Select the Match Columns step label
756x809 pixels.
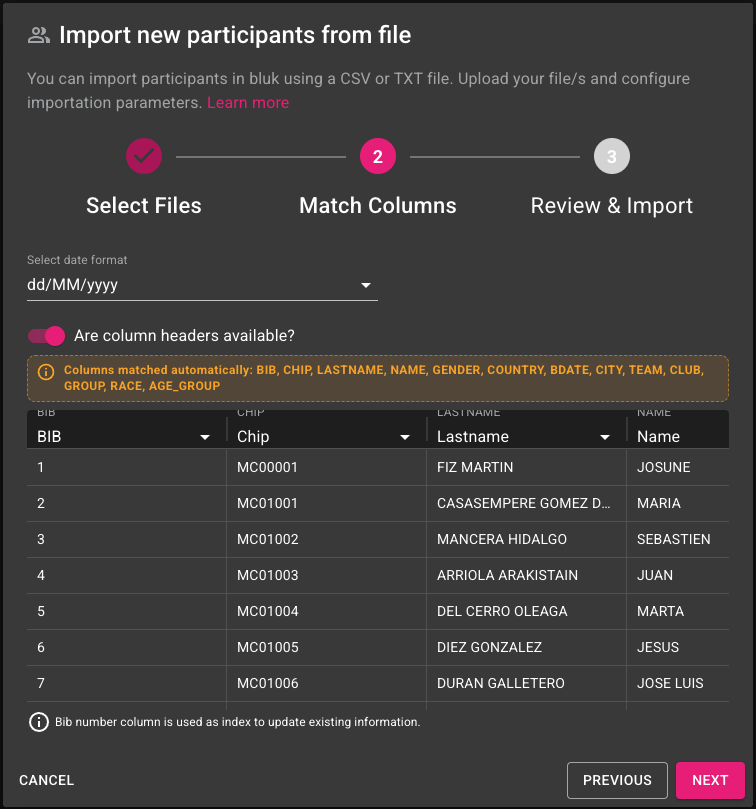[x=378, y=206]
